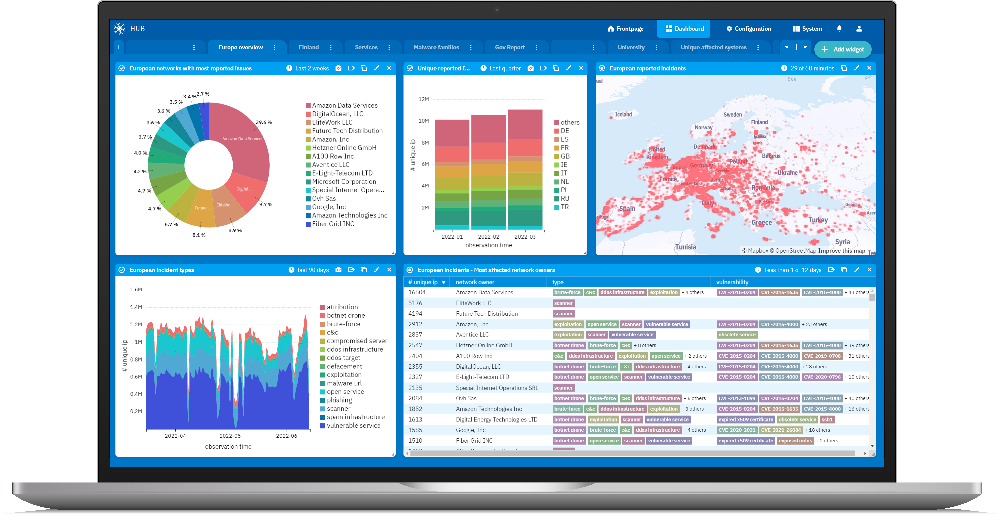Click the notification bell icon
The image size is (1000, 514).
[839, 29]
